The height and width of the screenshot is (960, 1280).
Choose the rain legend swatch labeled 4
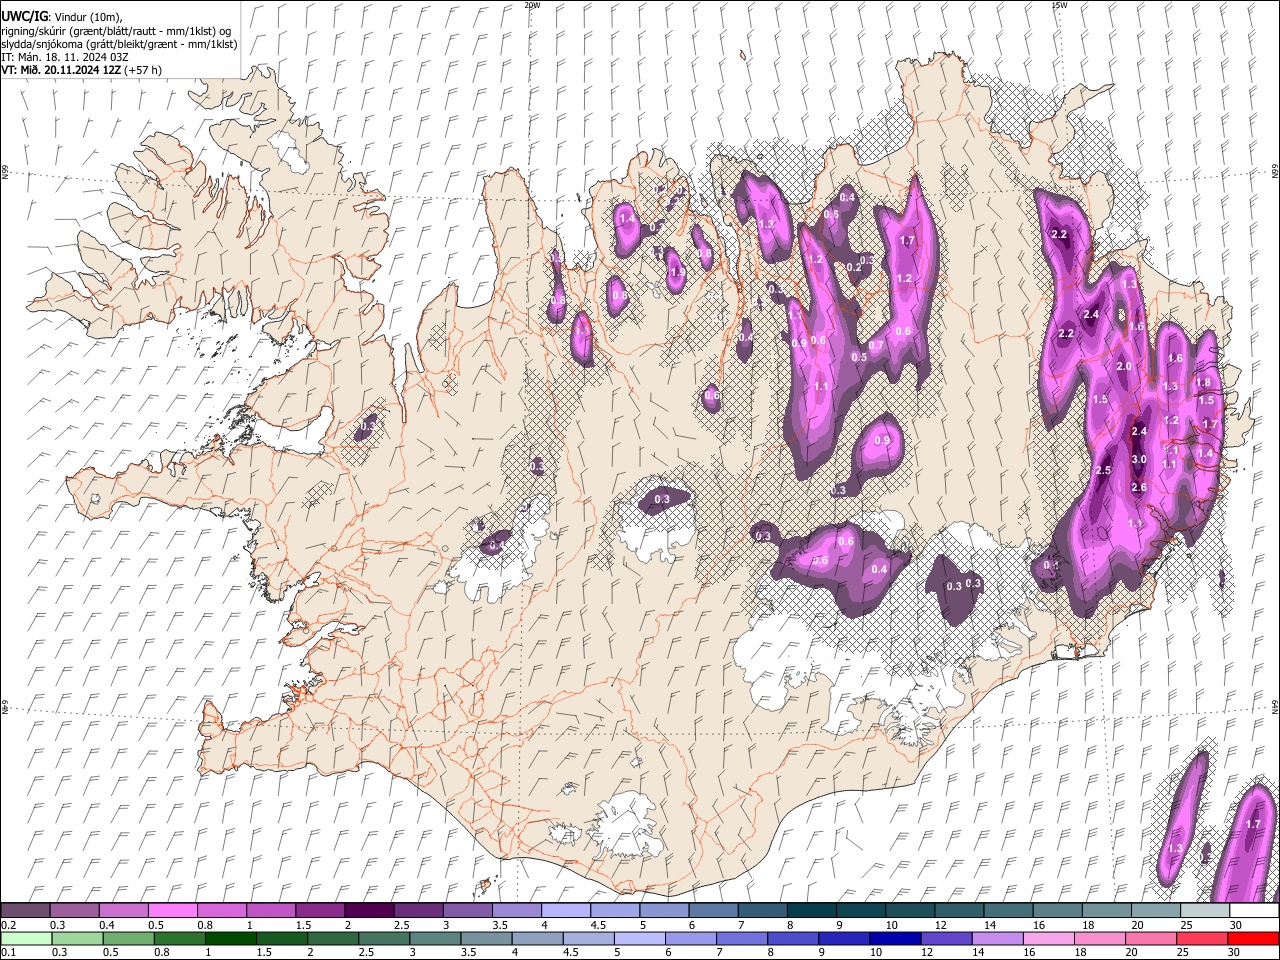point(537,938)
